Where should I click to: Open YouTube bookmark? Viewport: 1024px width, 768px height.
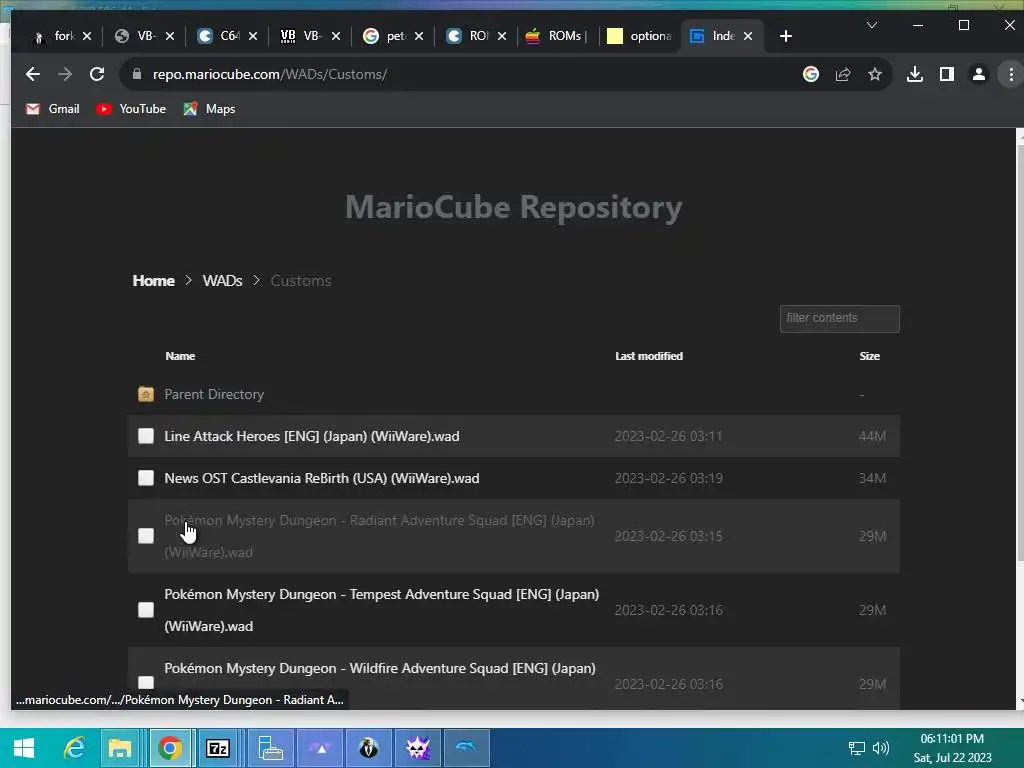tap(131, 109)
